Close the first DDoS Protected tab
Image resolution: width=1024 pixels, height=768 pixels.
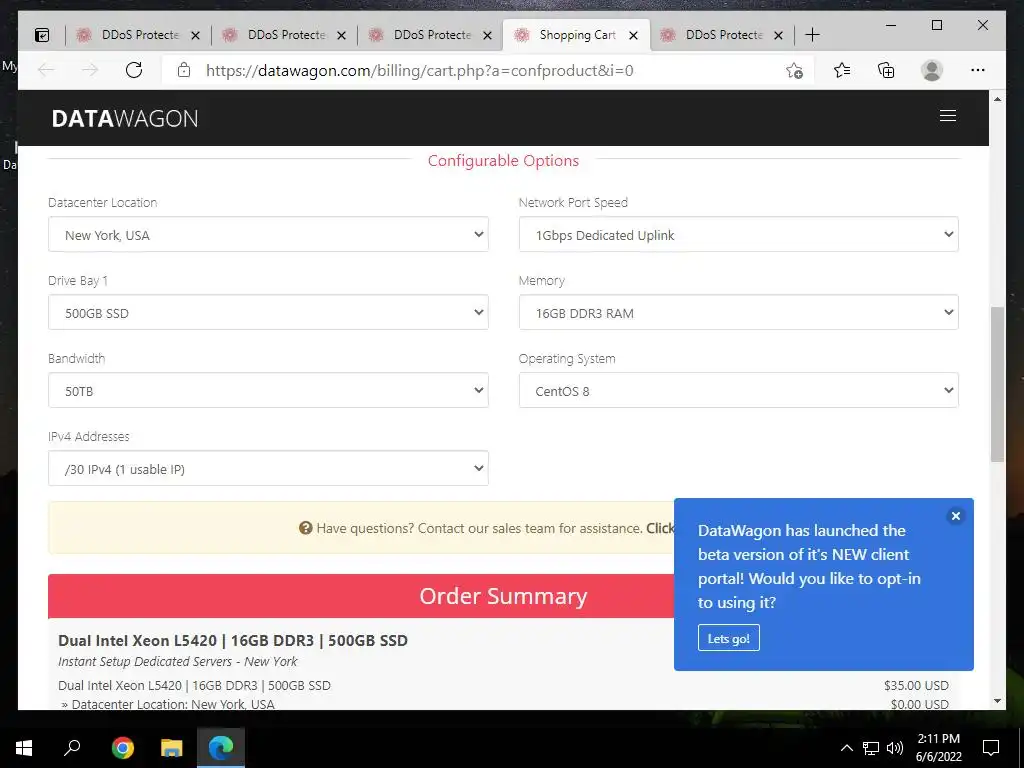click(x=195, y=36)
